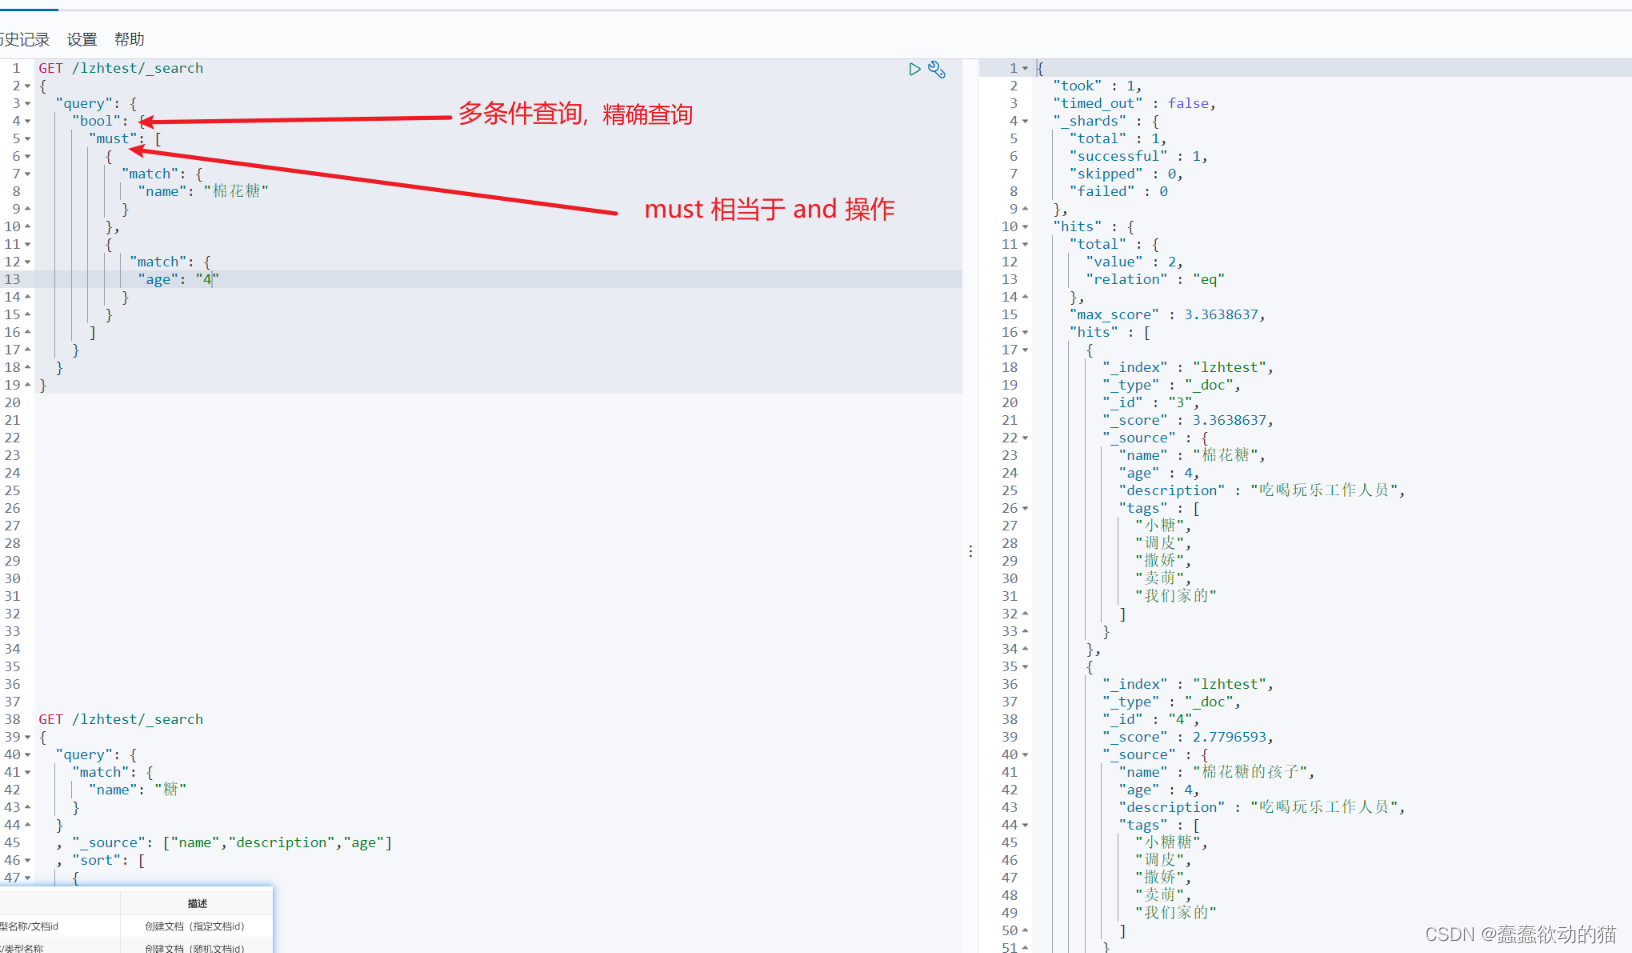Collapse the "bool" fold at line 4
1632x953 pixels.
28,121
